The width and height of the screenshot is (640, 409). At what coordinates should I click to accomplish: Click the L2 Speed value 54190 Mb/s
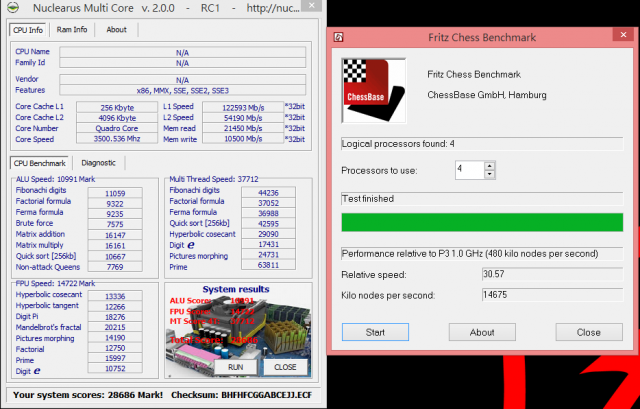pyautogui.click(x=243, y=118)
